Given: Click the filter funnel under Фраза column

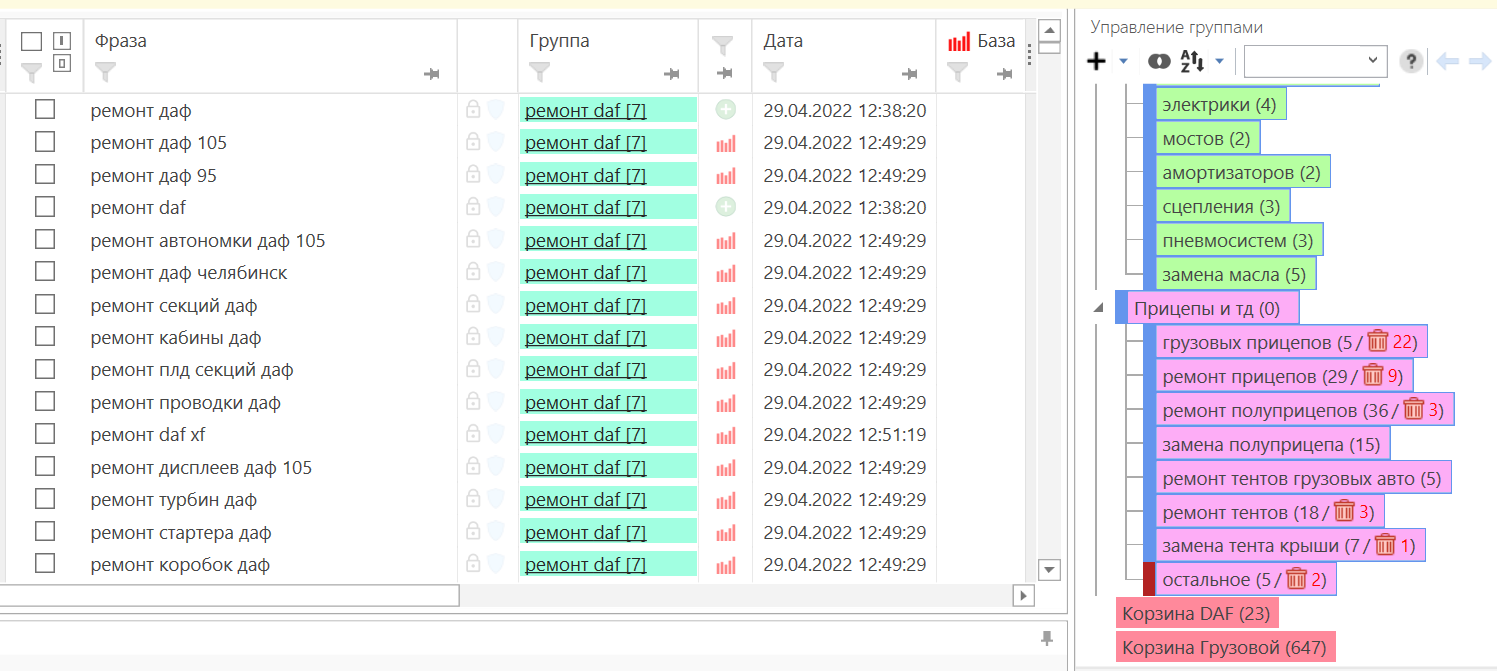Looking at the screenshot, I should click(105, 72).
